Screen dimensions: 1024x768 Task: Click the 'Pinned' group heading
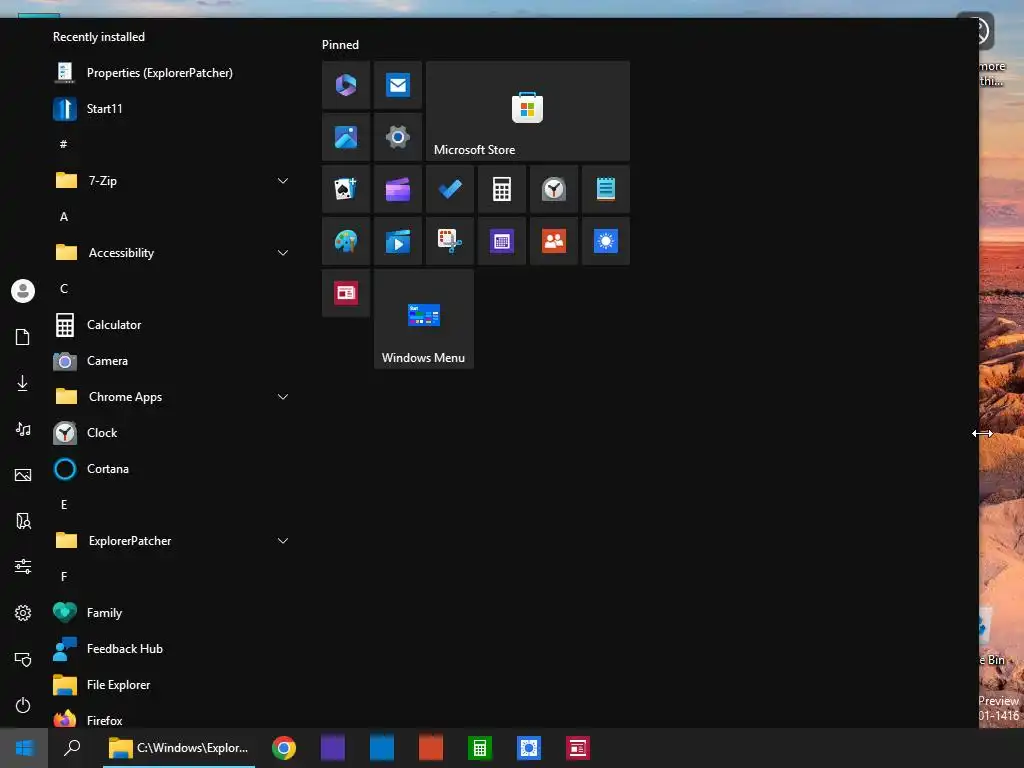pyautogui.click(x=340, y=44)
